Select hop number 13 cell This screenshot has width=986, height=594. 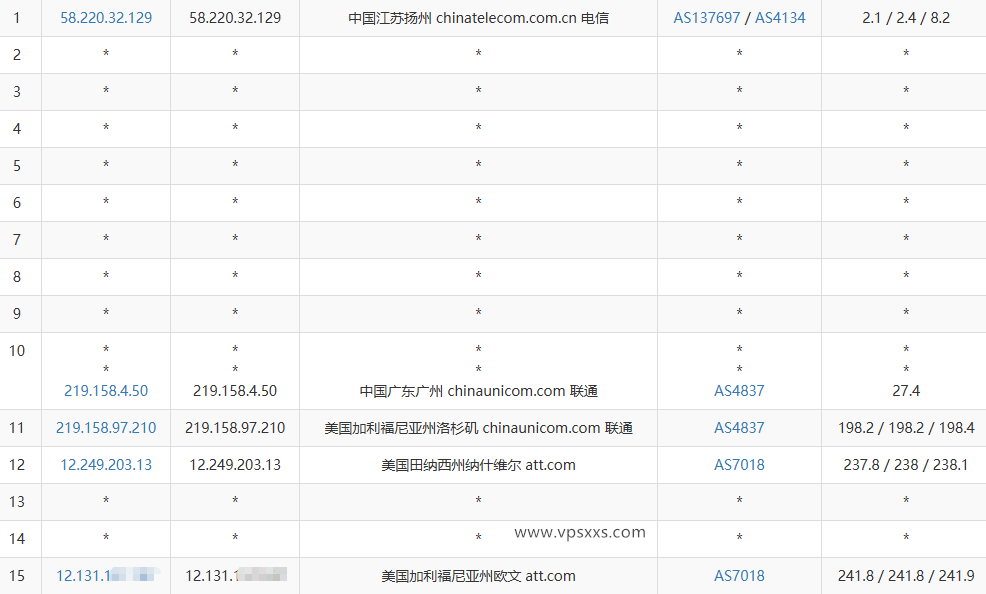20,502
